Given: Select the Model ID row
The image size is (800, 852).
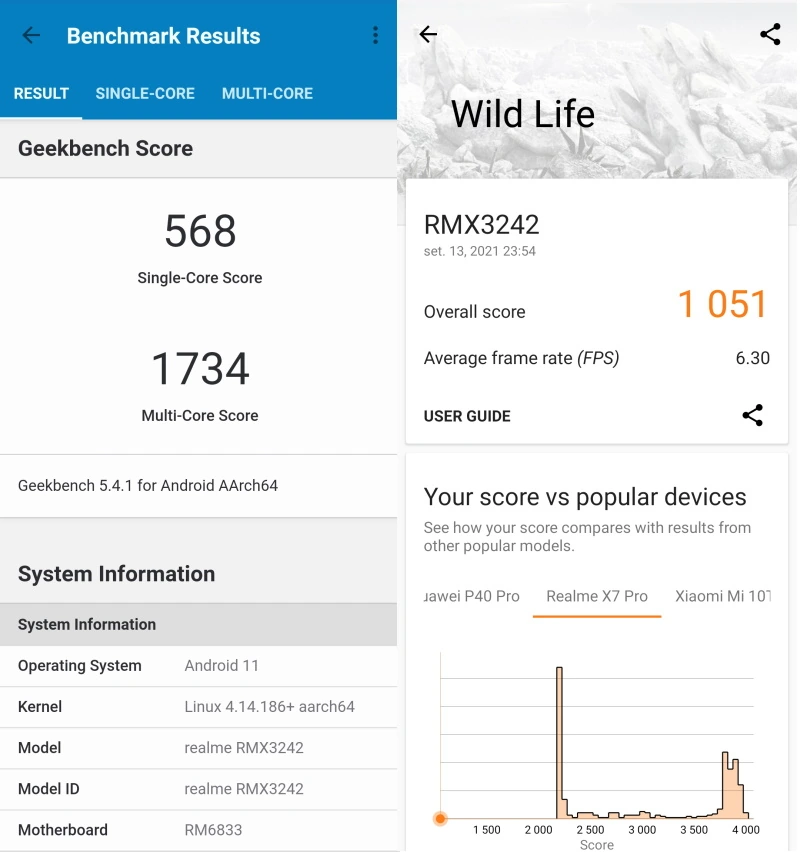Looking at the screenshot, I should 198,789.
